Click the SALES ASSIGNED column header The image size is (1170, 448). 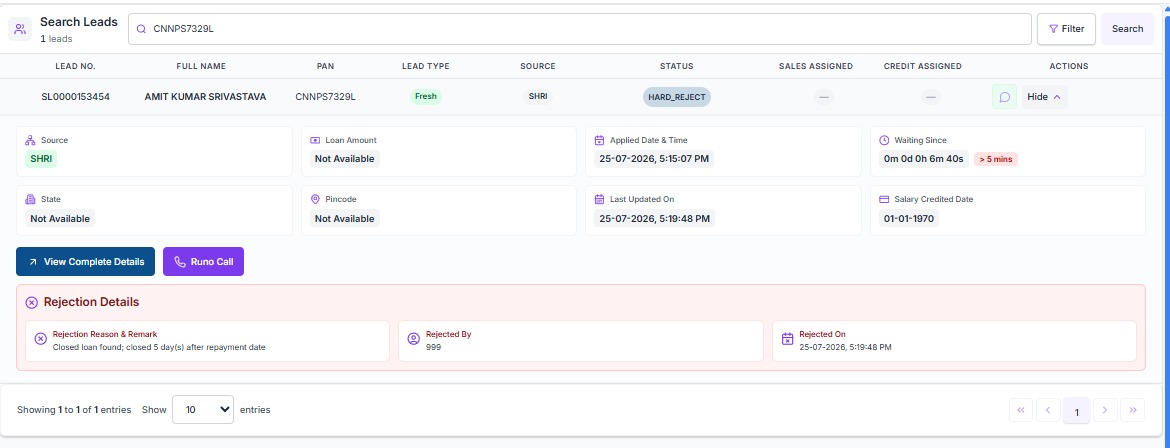point(816,66)
